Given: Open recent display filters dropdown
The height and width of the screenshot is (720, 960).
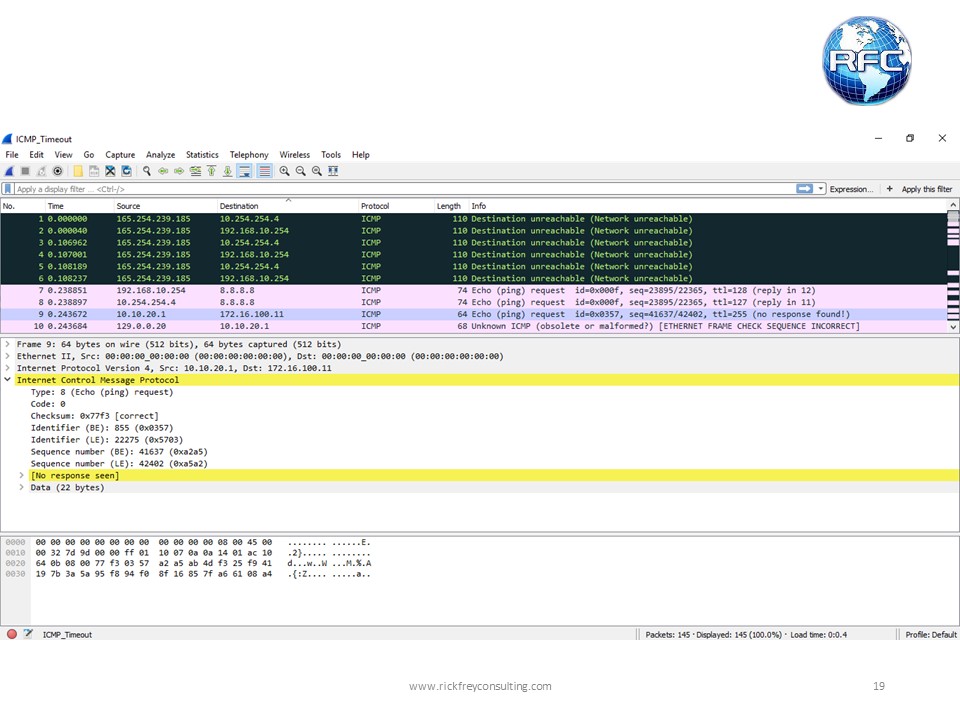Looking at the screenshot, I should pos(821,189).
